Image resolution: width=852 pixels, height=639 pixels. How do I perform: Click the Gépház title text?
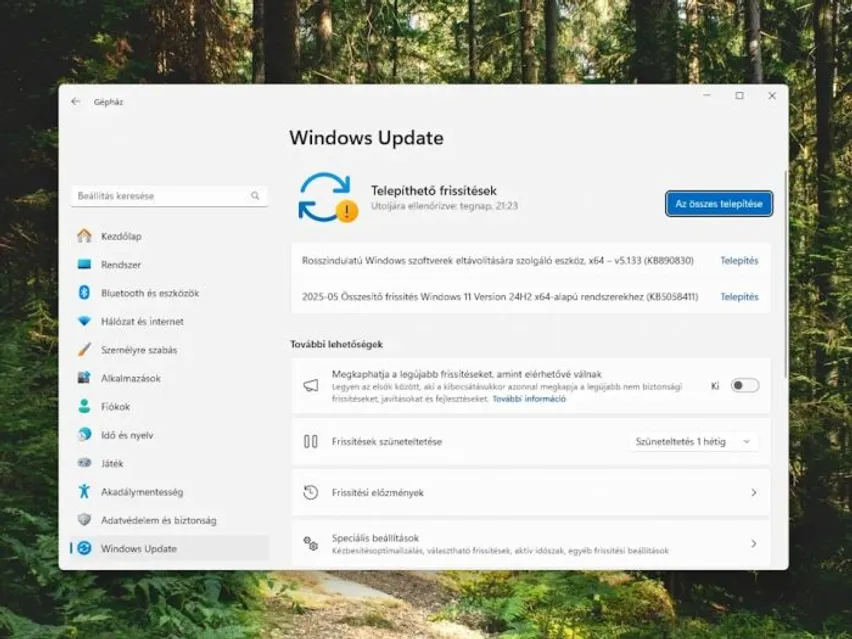coord(108,102)
